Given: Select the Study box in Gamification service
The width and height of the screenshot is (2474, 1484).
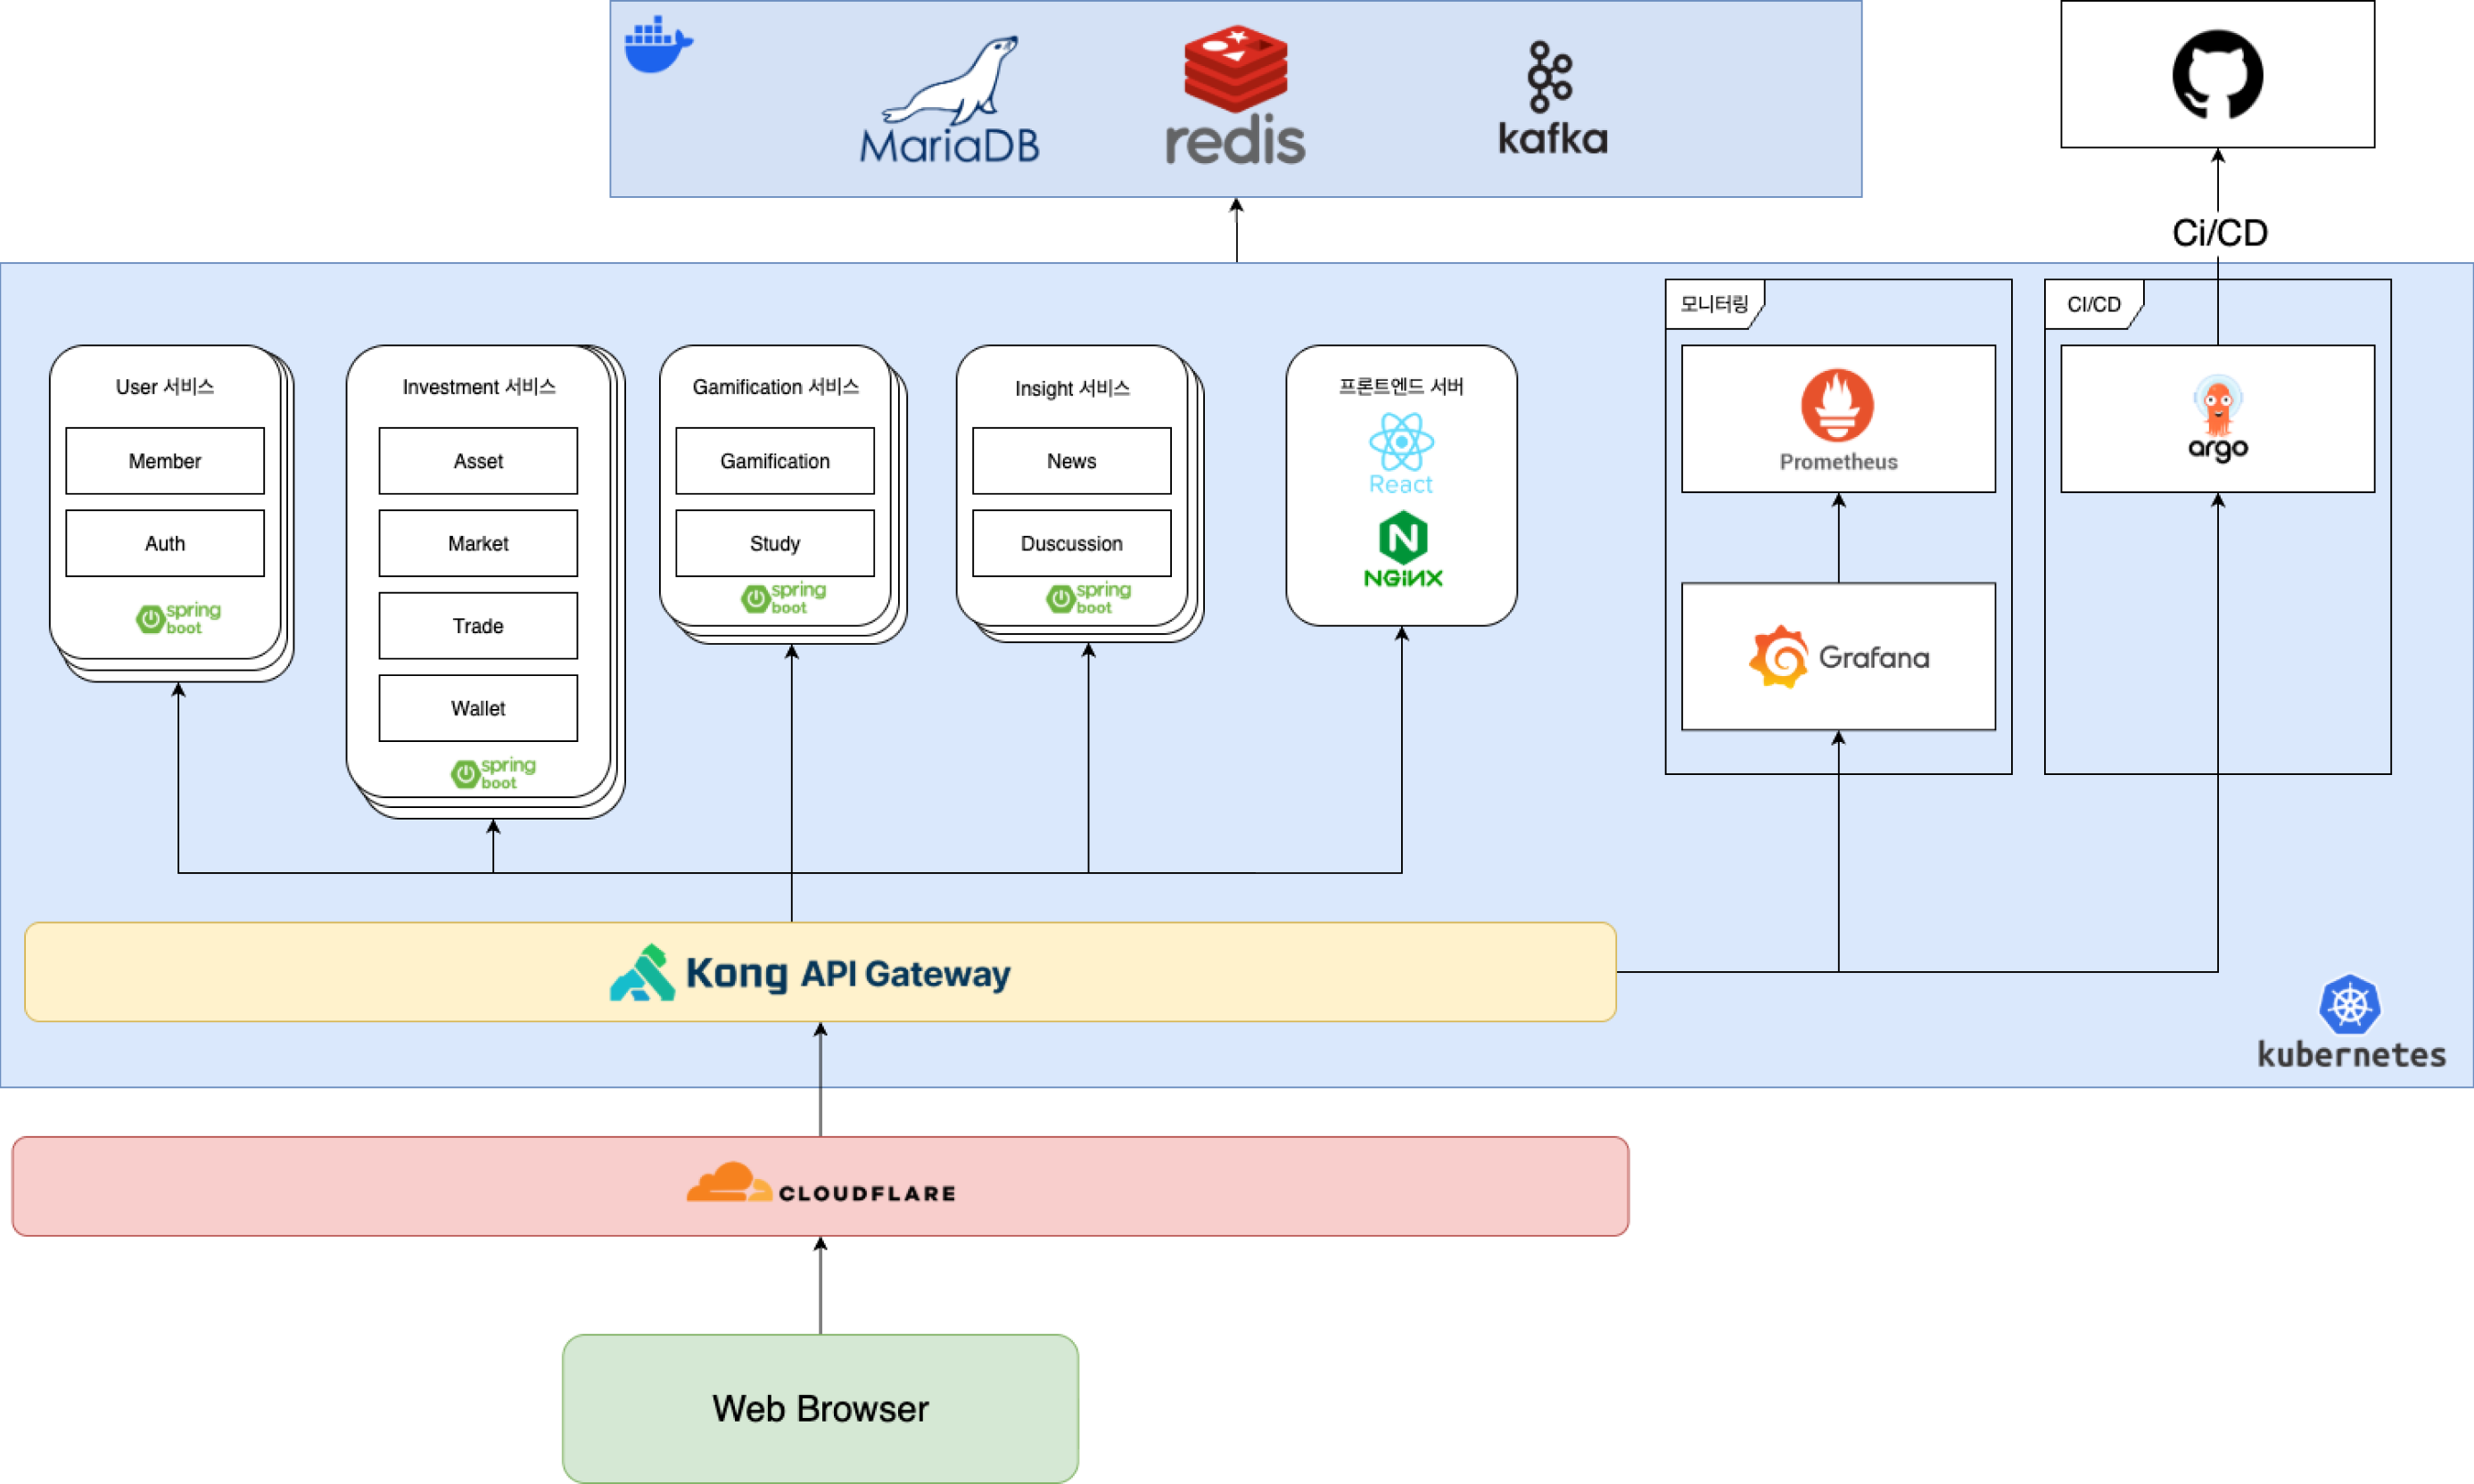Looking at the screenshot, I should [774, 543].
